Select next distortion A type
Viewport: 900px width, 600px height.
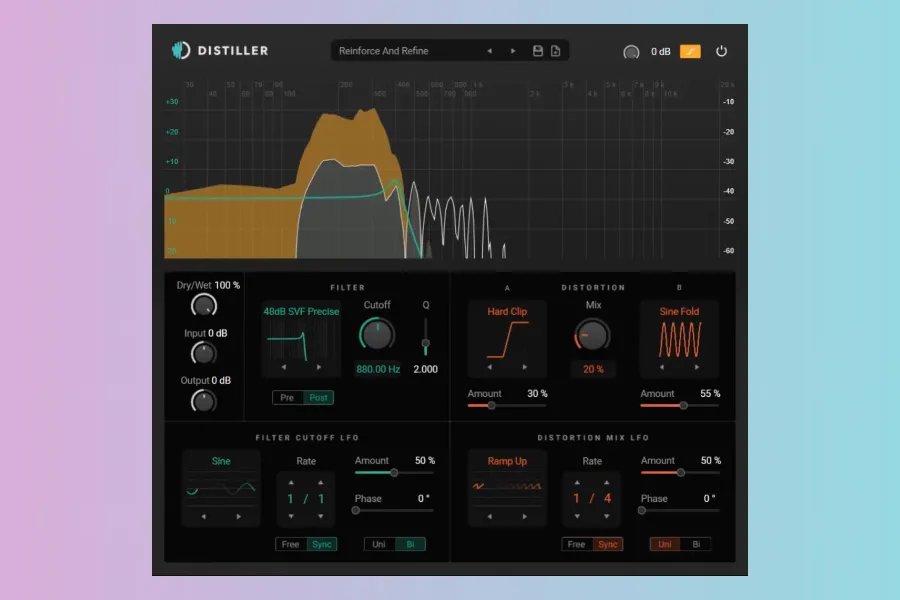(525, 367)
